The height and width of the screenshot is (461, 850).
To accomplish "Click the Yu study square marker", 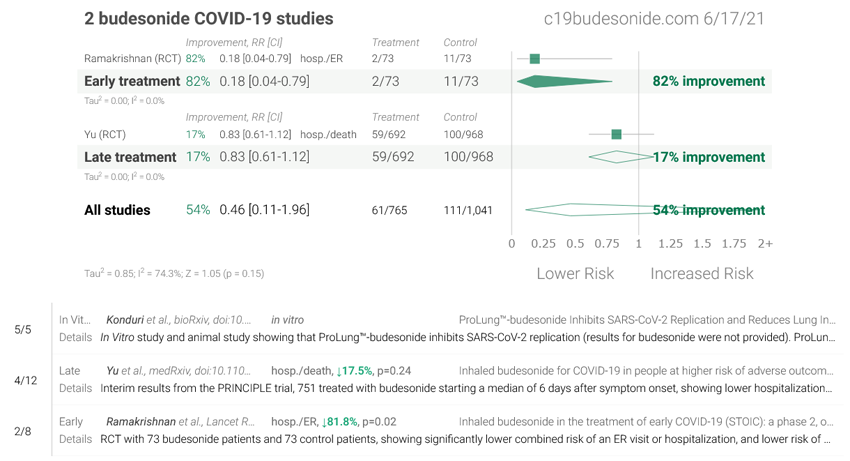I will click(616, 134).
